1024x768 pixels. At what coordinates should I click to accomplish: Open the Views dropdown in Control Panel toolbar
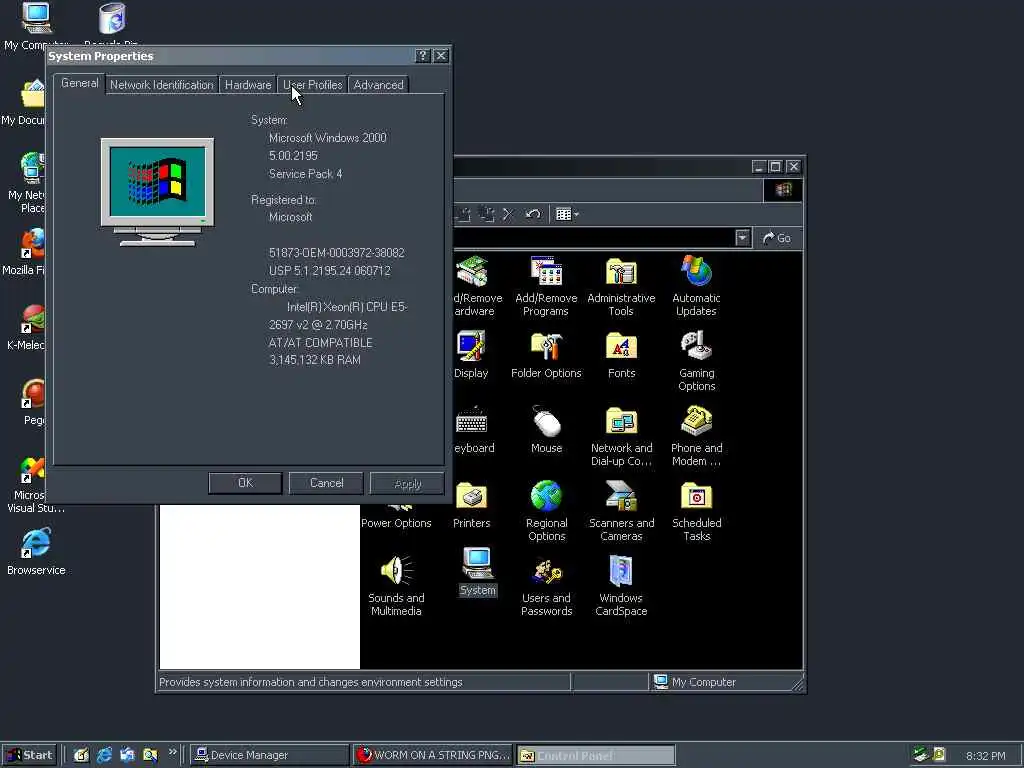pyautogui.click(x=567, y=214)
